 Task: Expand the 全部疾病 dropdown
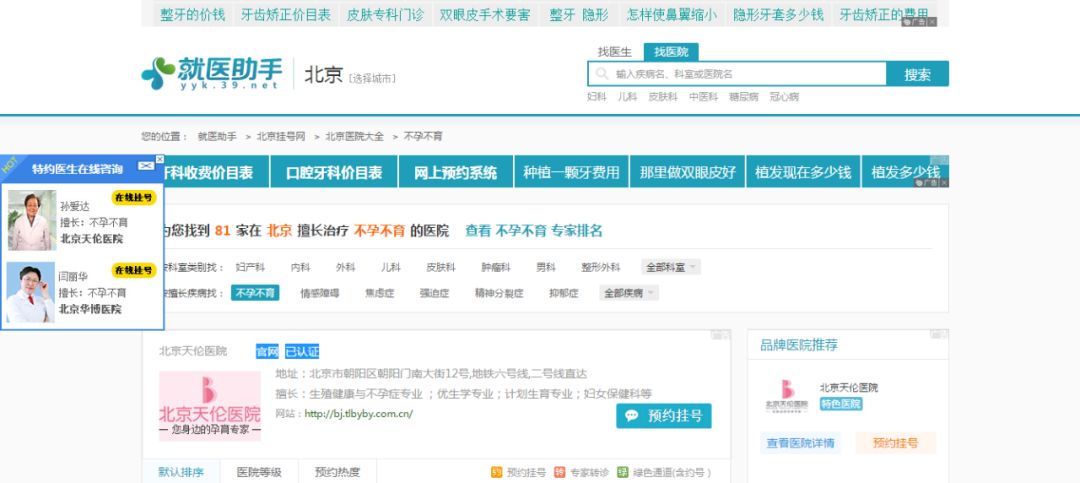pos(629,293)
